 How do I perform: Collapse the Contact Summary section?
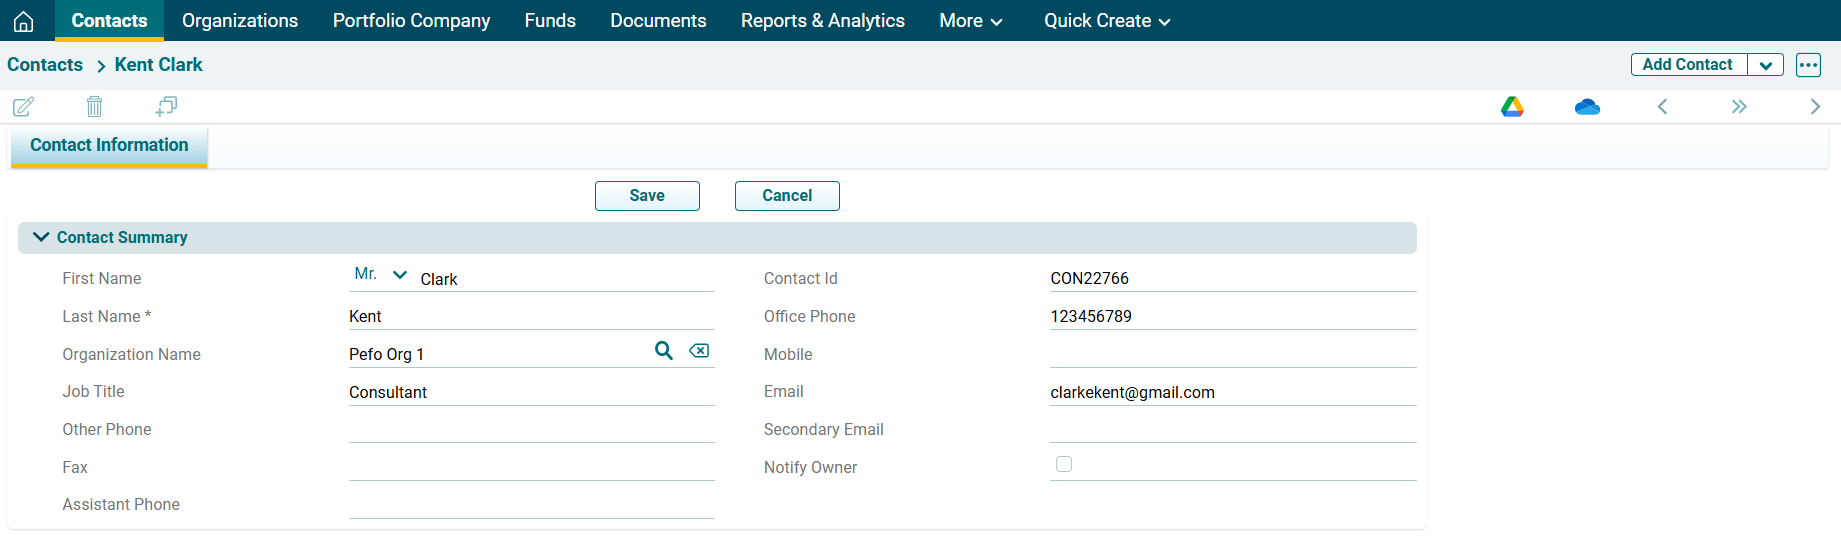41,237
